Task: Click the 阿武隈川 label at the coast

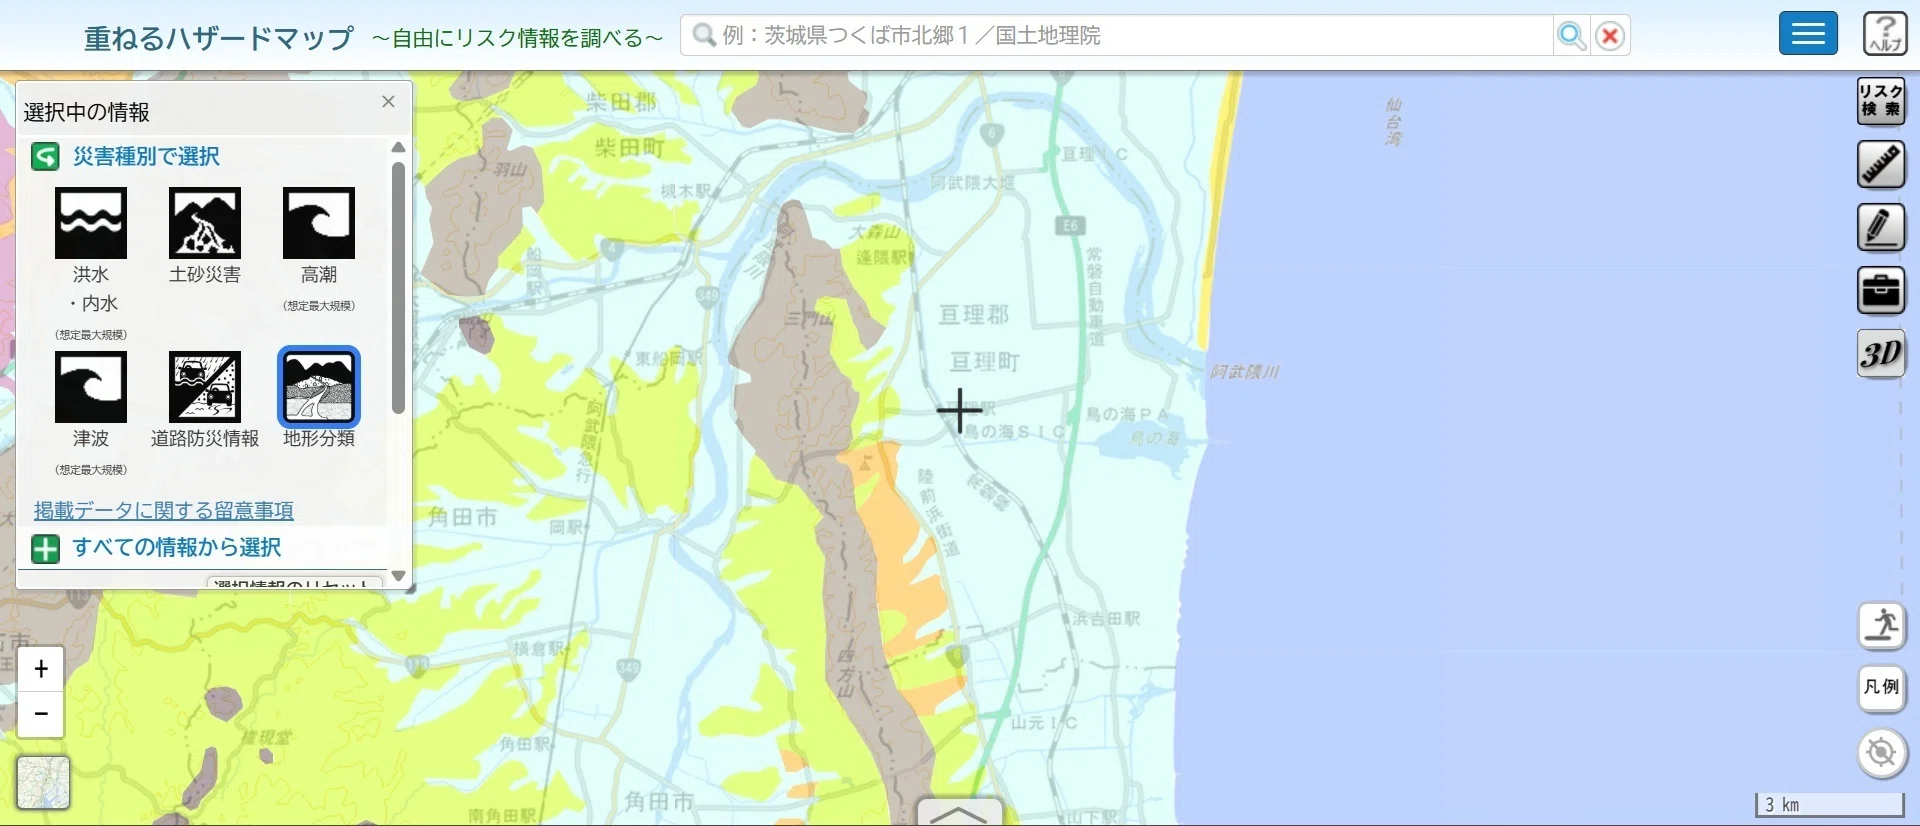Action: coord(1244,372)
